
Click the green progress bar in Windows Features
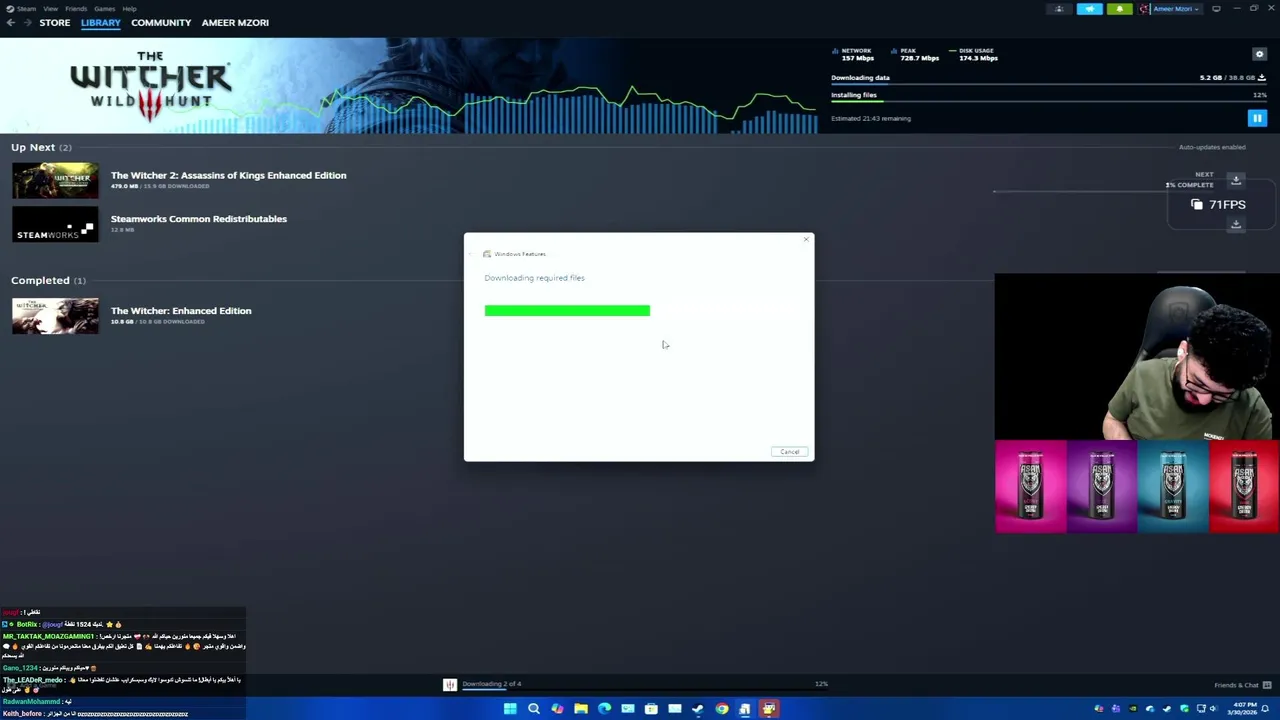(x=567, y=311)
